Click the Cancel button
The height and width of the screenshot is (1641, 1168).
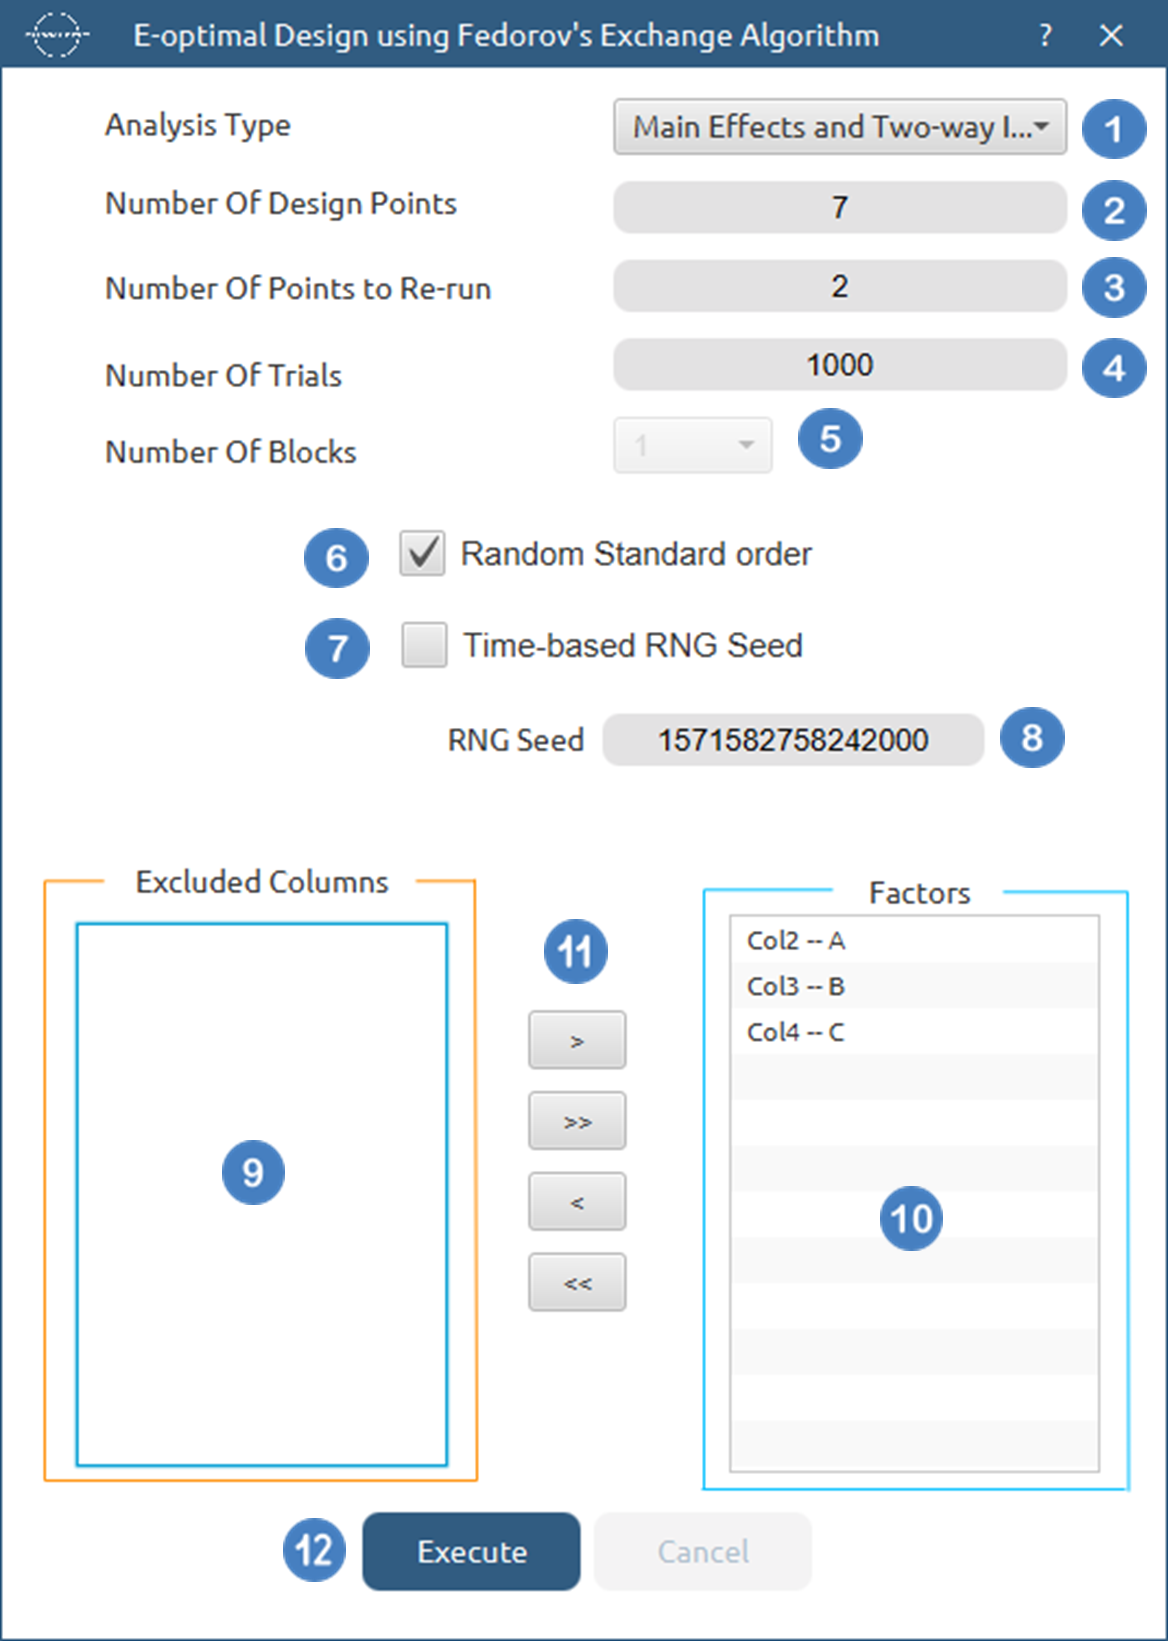pos(702,1551)
